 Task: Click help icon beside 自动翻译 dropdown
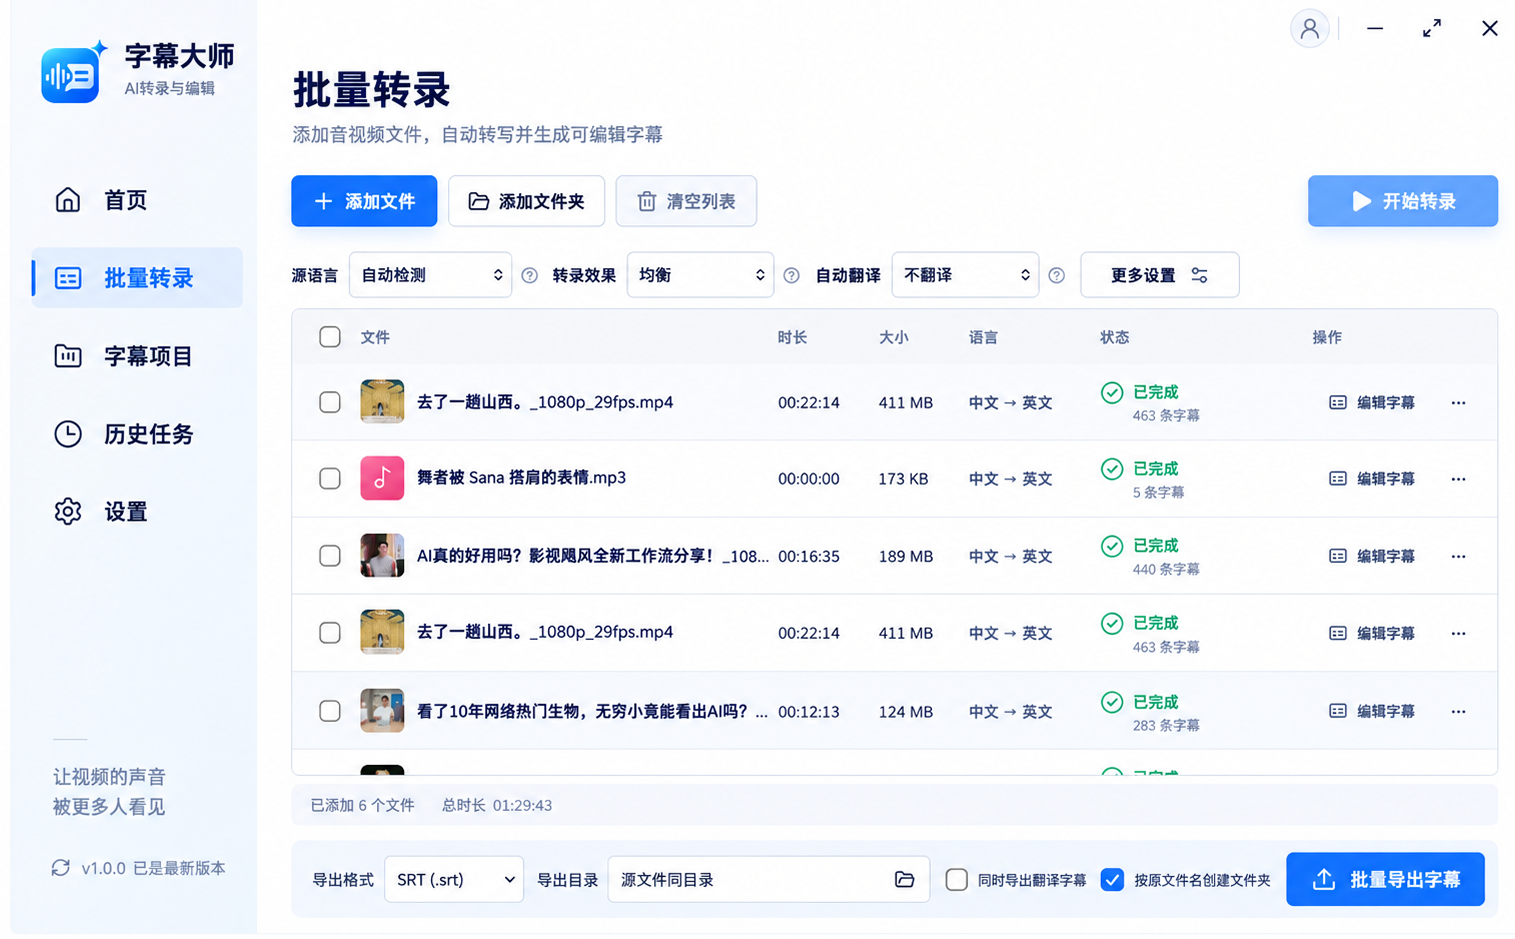[1056, 275]
